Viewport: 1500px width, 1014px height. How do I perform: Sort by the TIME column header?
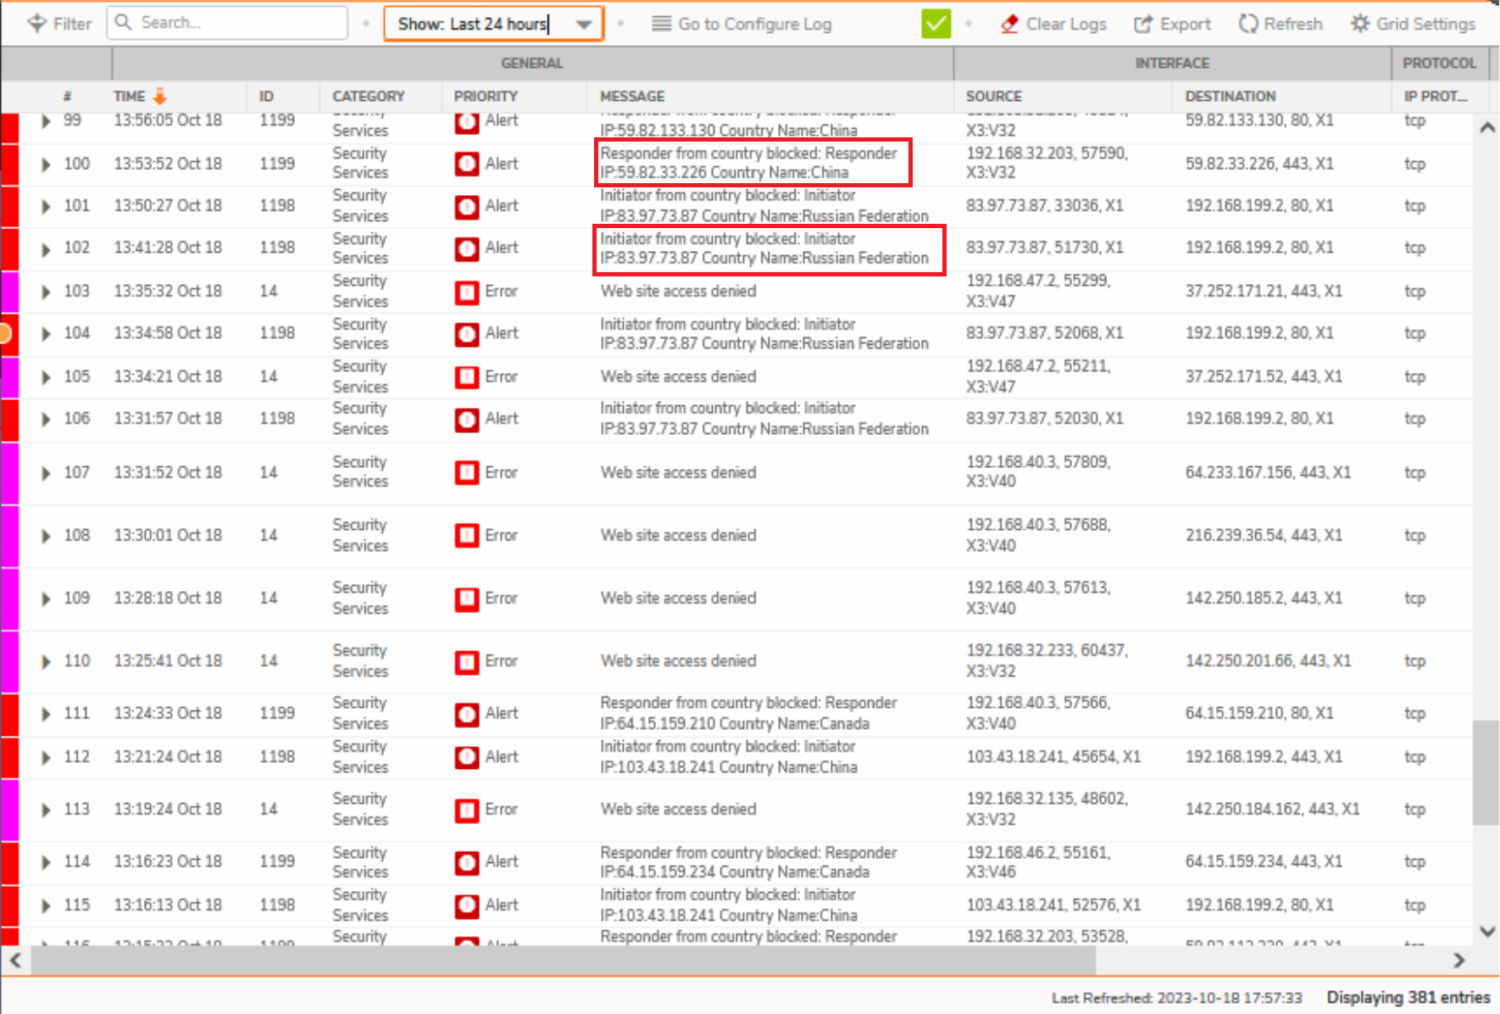coord(130,96)
